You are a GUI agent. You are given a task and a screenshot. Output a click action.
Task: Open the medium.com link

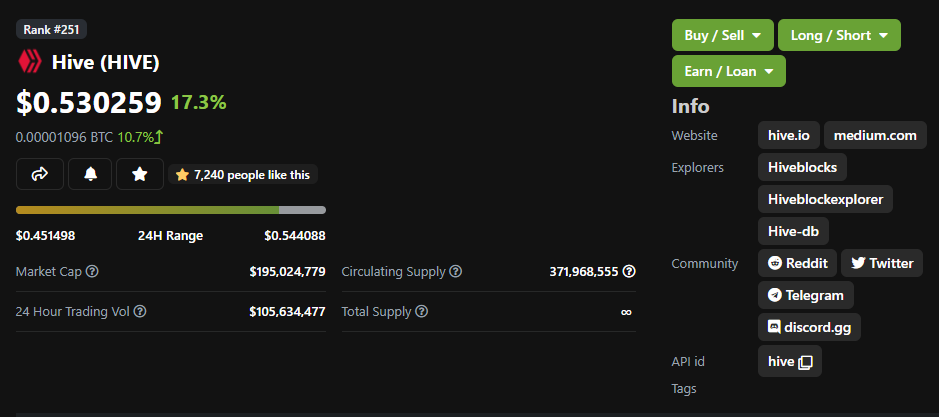click(x=875, y=135)
